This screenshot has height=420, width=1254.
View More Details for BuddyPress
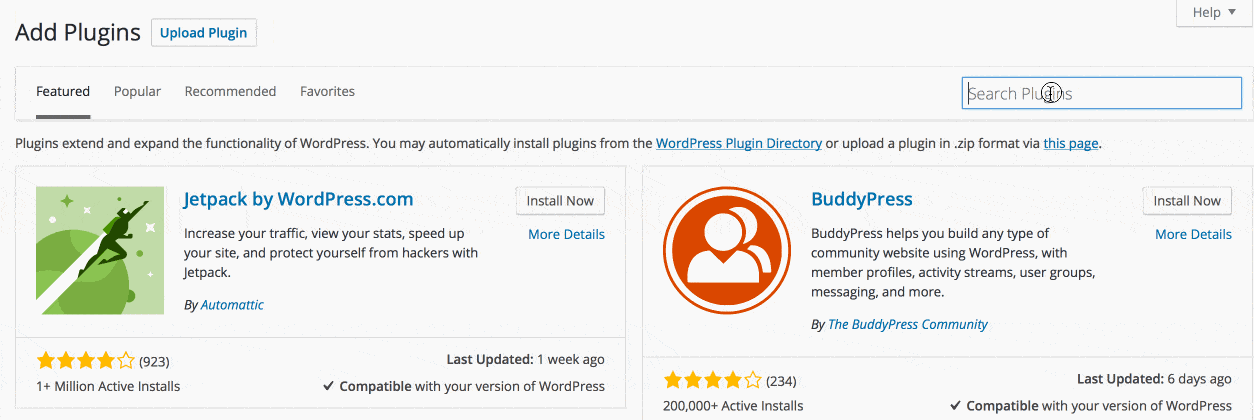(1193, 234)
